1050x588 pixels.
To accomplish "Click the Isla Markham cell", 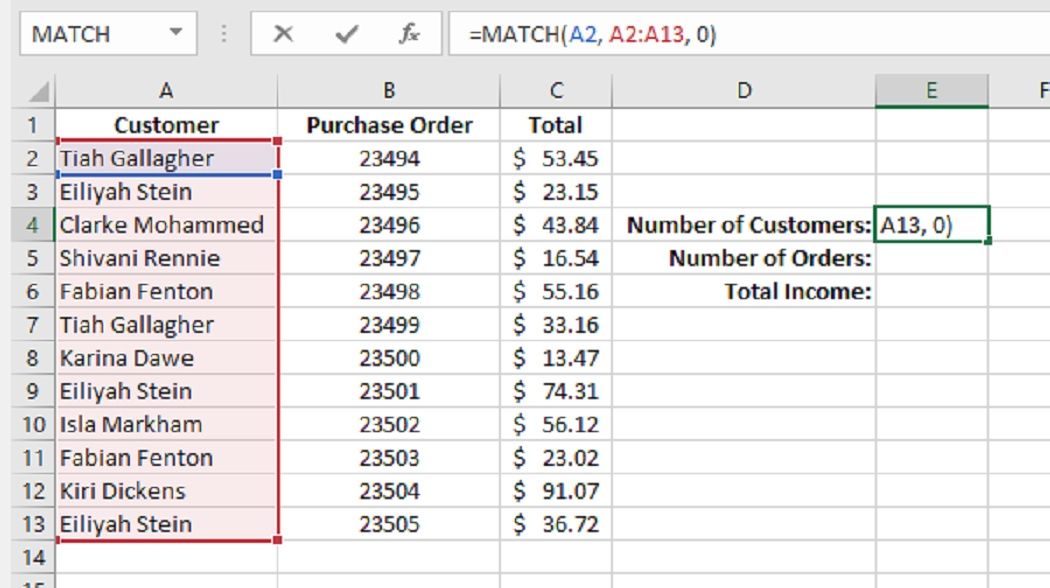I will click(166, 425).
